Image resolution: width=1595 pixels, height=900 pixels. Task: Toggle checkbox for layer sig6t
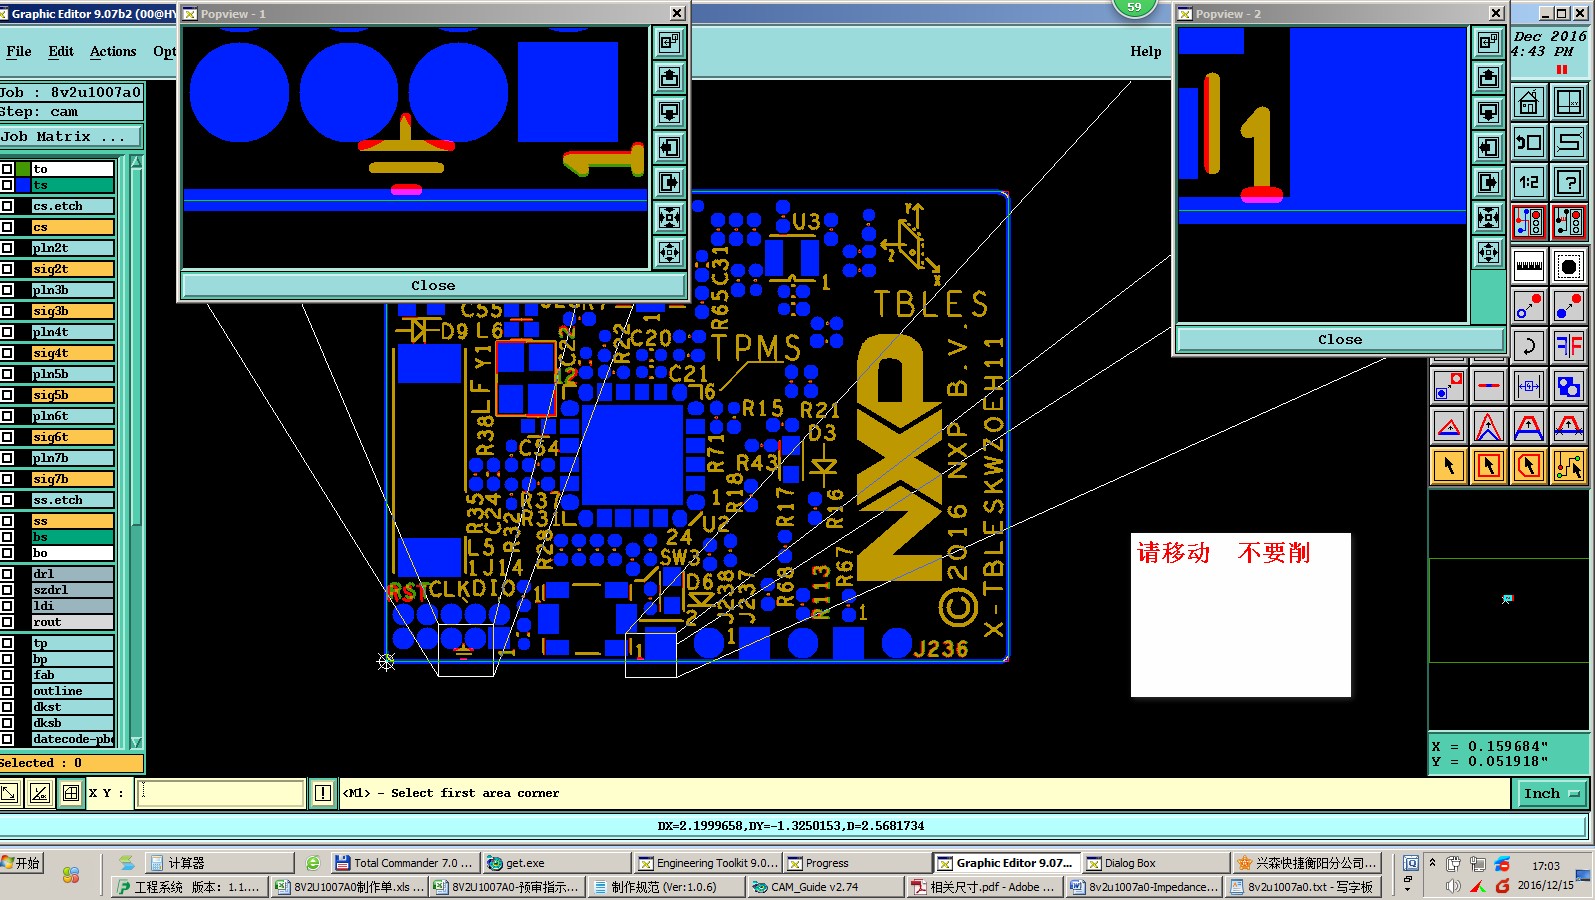point(7,437)
